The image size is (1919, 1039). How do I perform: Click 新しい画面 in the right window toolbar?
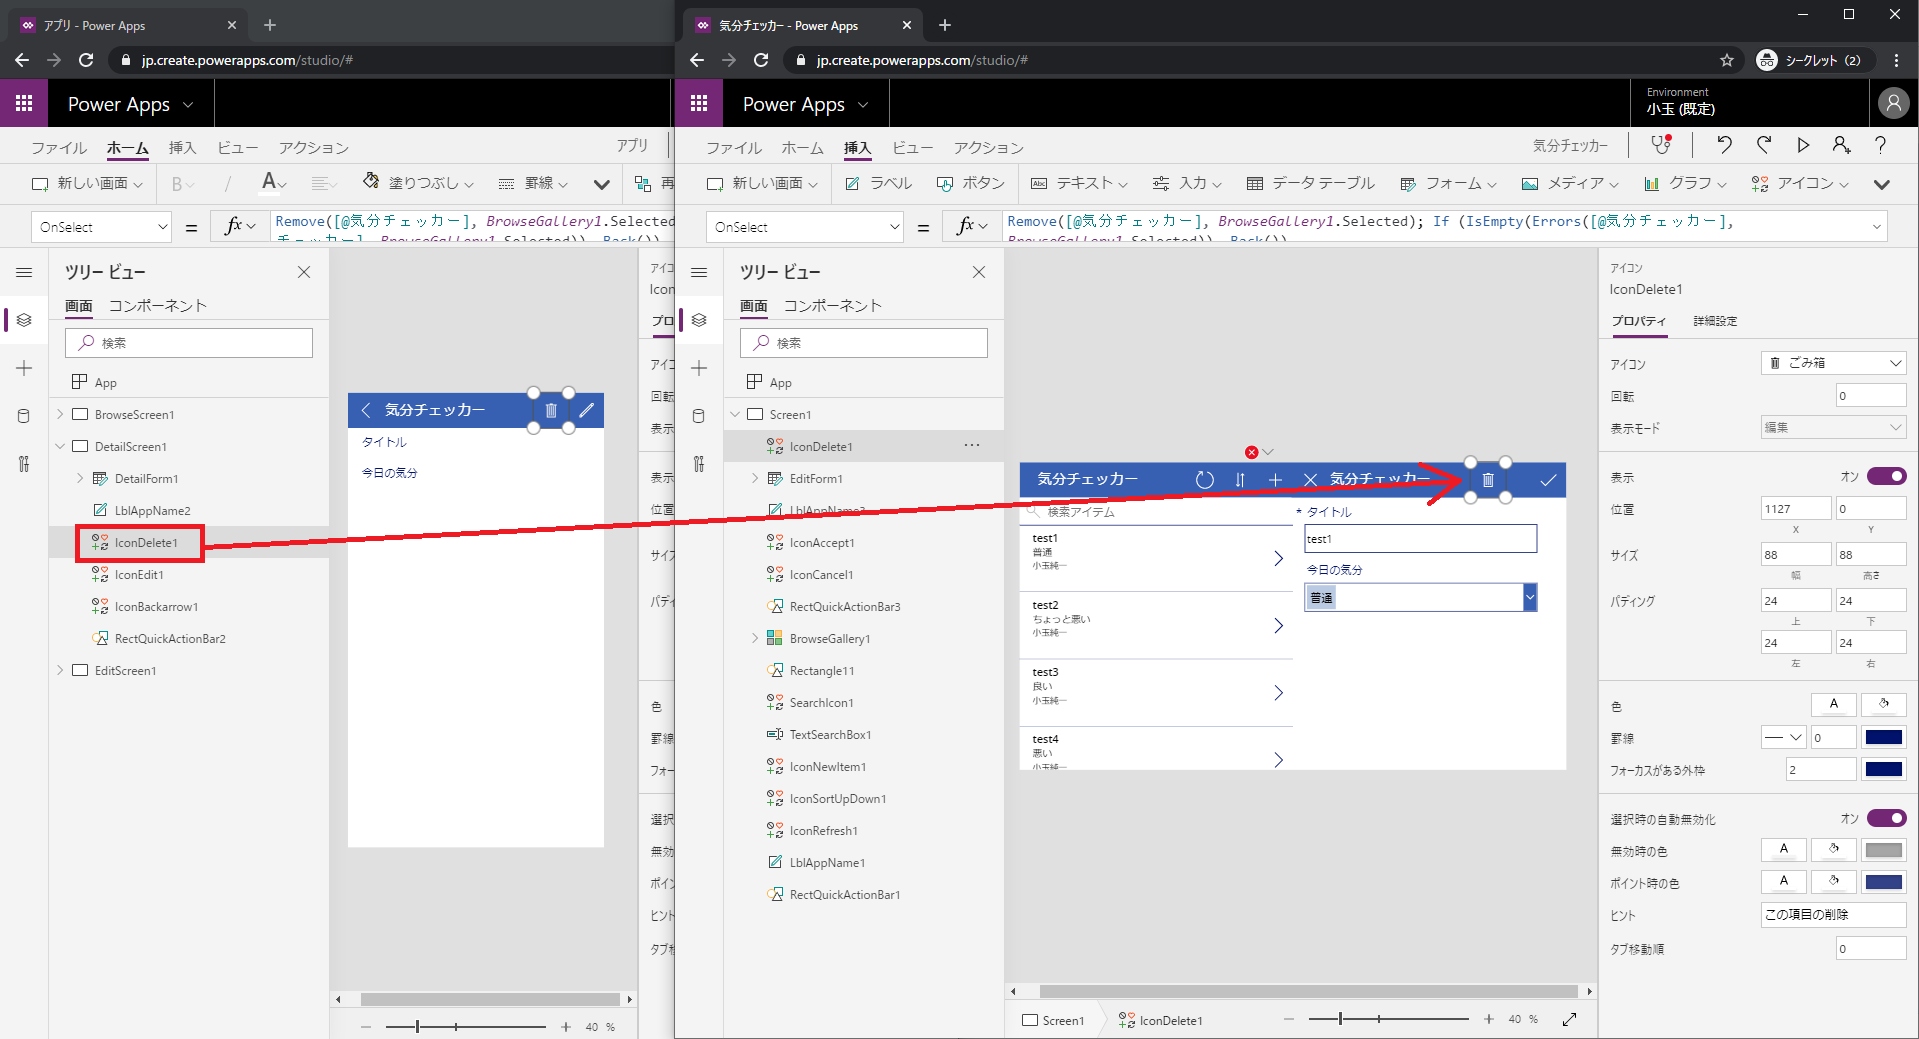point(762,184)
